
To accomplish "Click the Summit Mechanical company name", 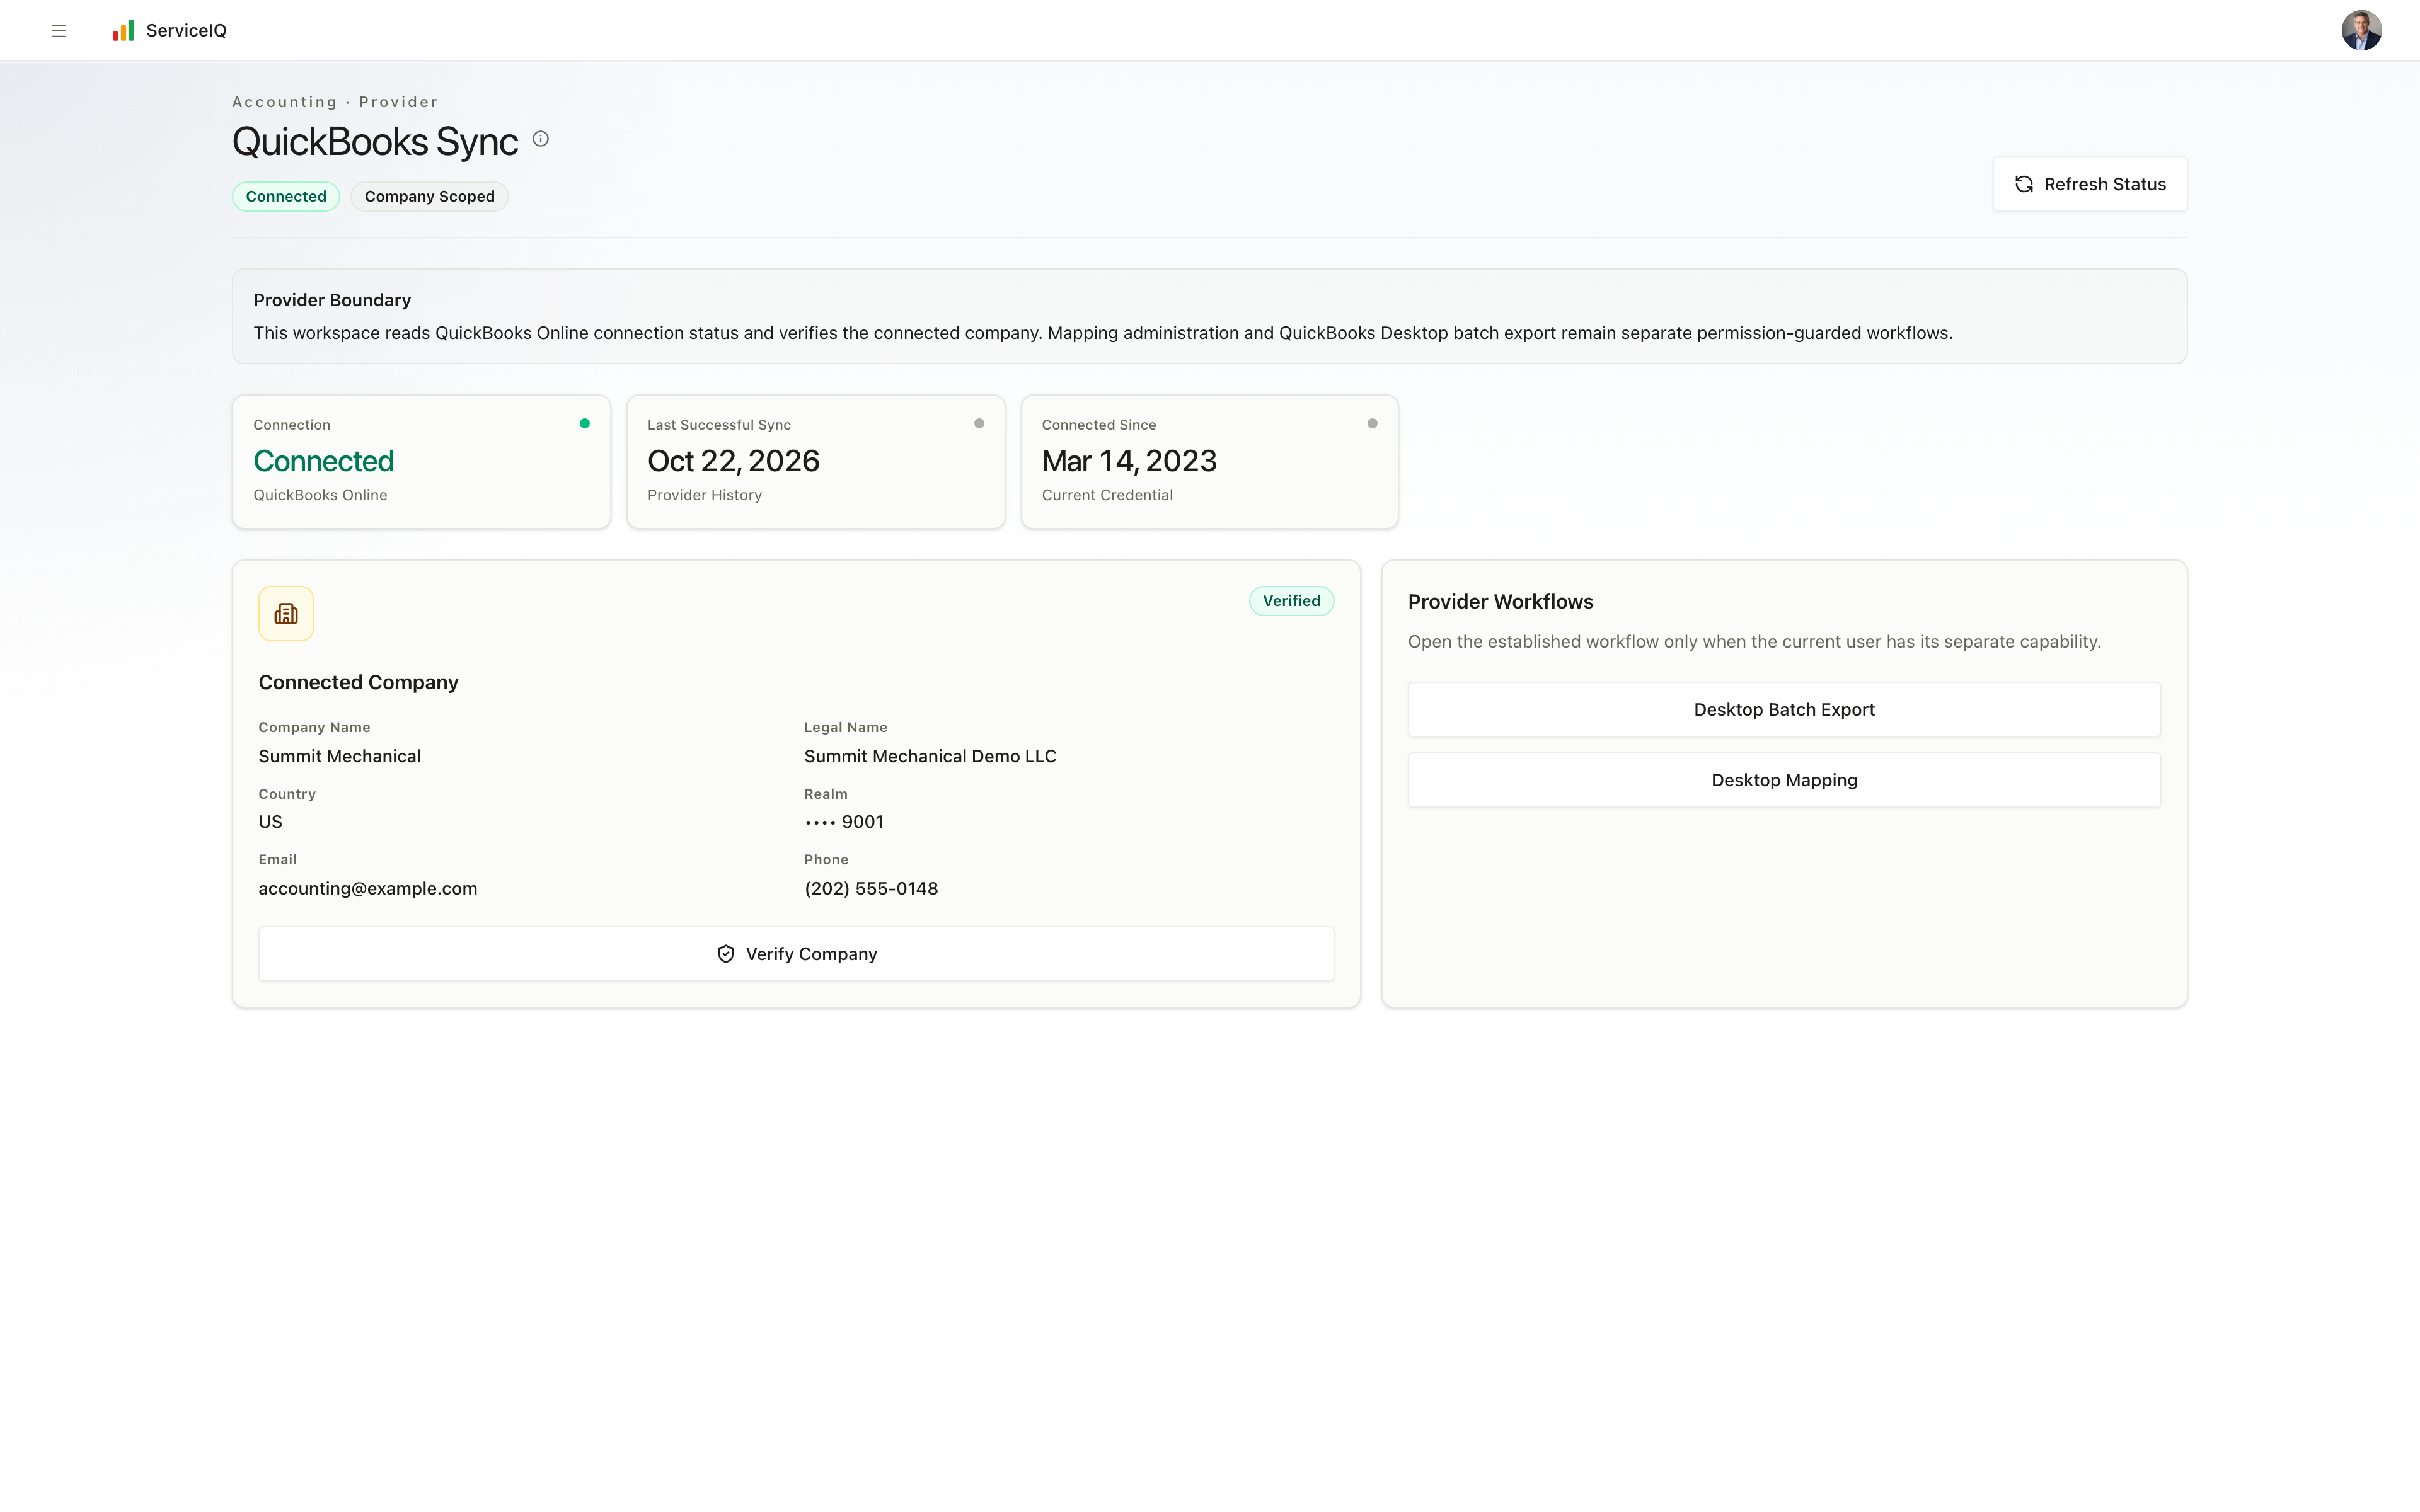I will [x=340, y=756].
